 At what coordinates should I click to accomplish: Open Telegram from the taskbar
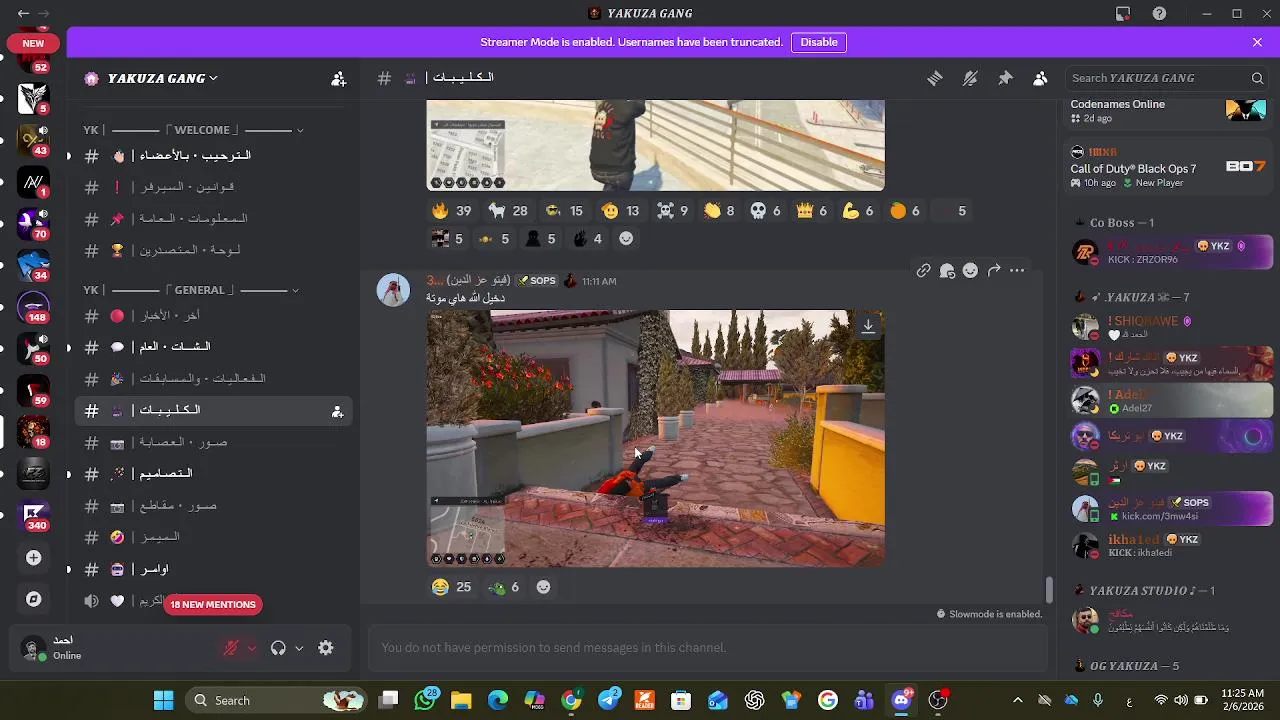[608, 700]
